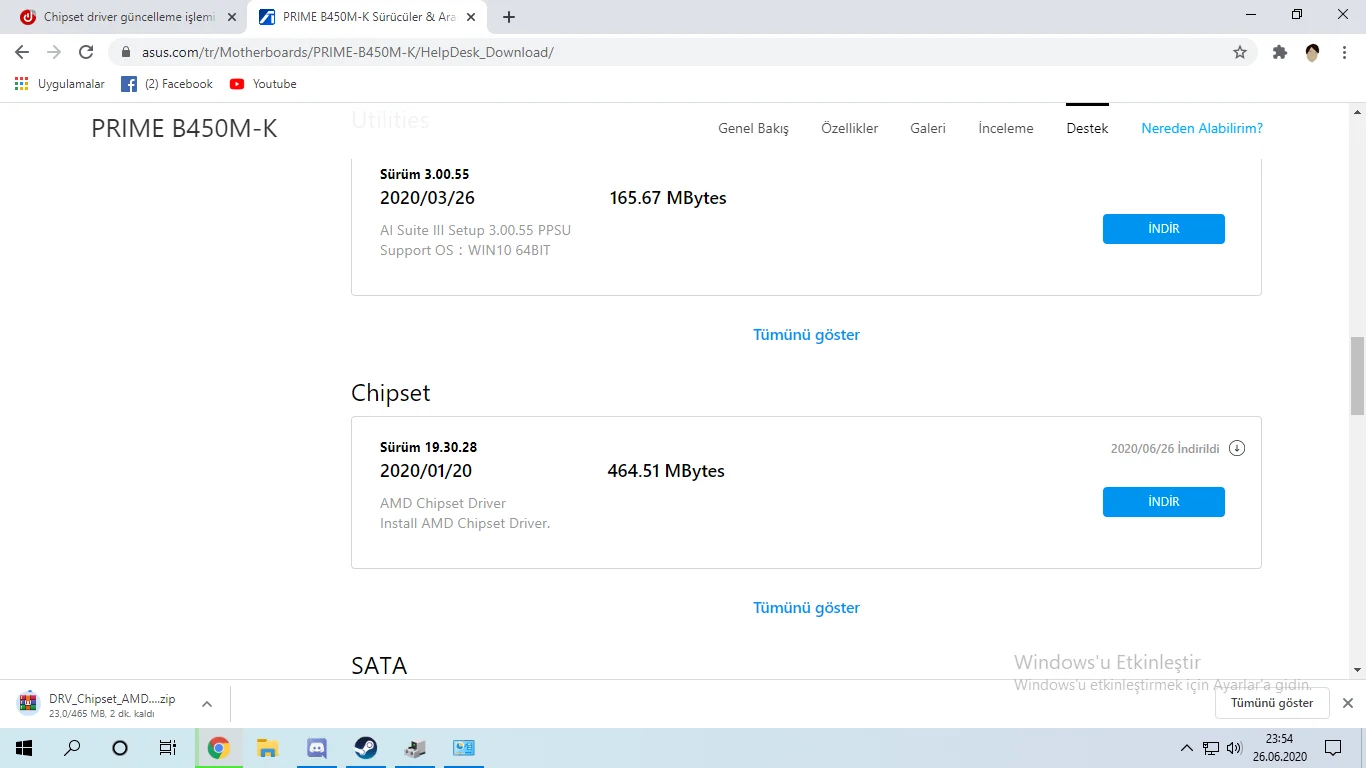
Task: Go back to the previous page
Action: tap(22, 52)
